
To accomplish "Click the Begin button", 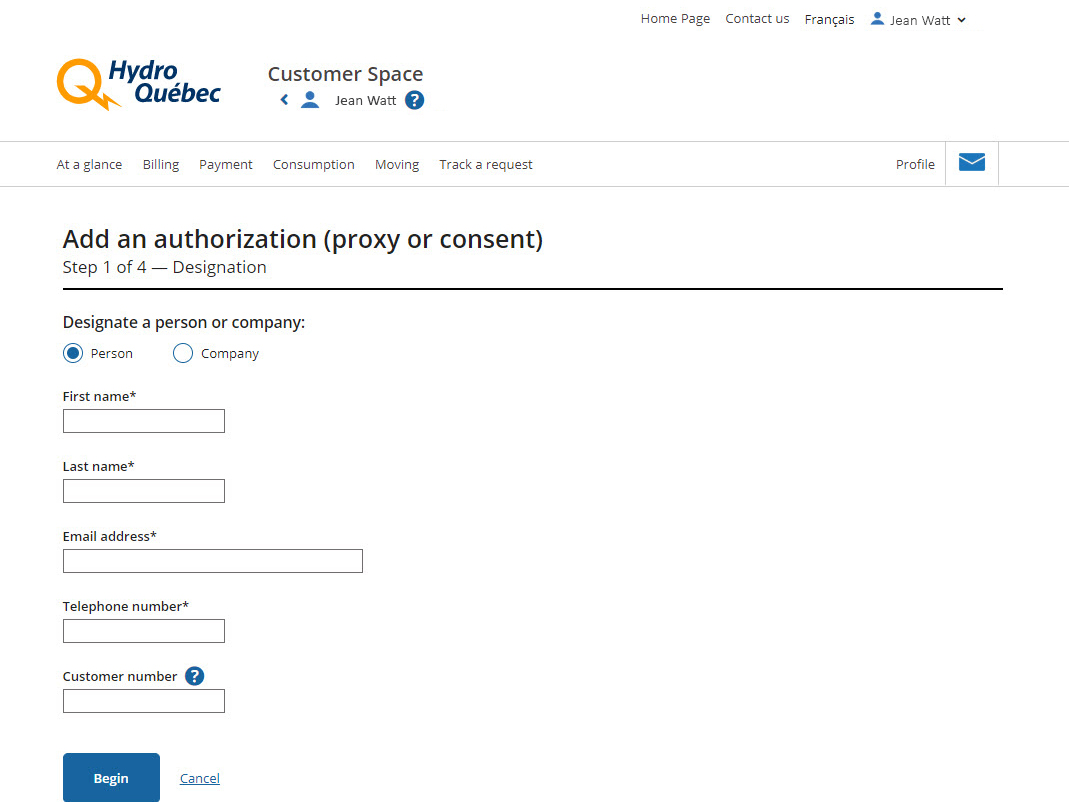I will click(x=111, y=777).
